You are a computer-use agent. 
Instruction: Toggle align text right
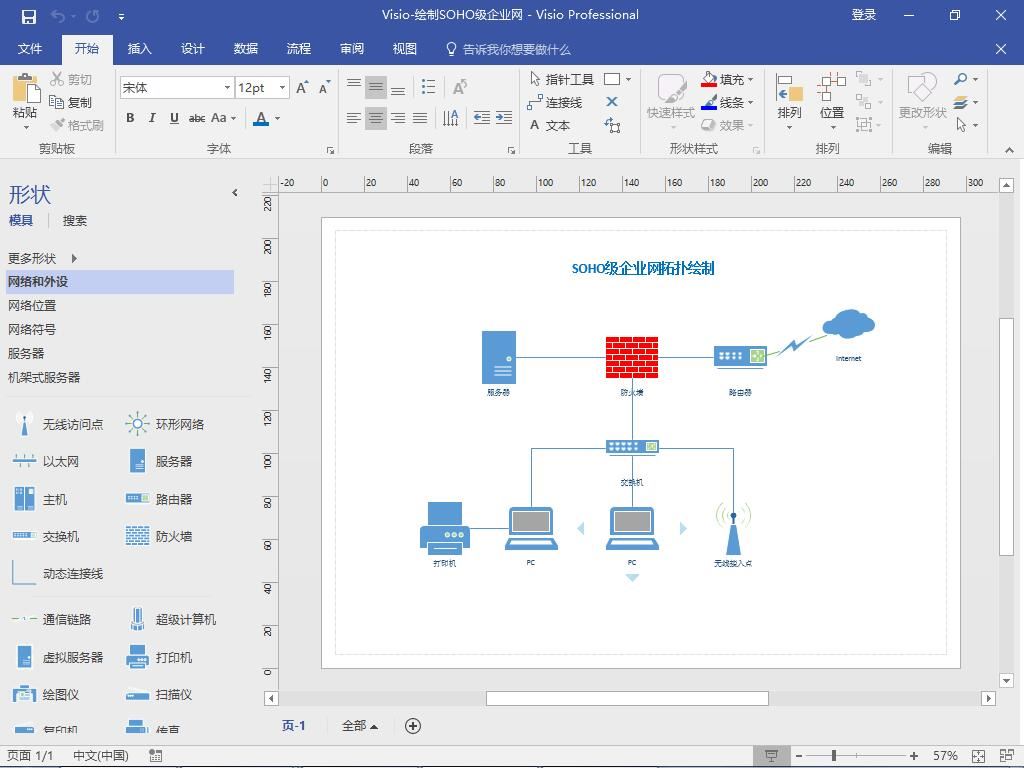398,118
